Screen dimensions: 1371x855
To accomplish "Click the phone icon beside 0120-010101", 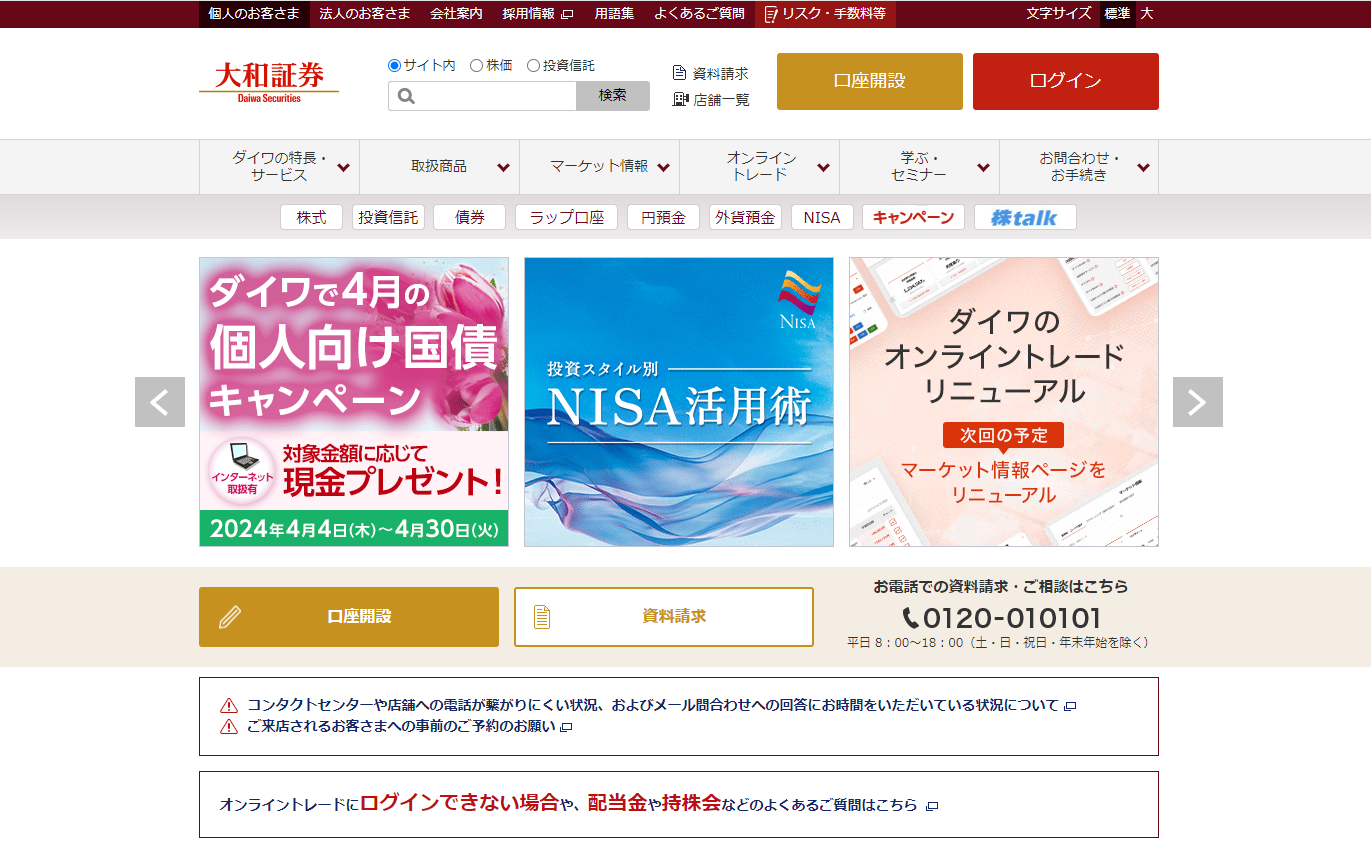I will (x=910, y=618).
